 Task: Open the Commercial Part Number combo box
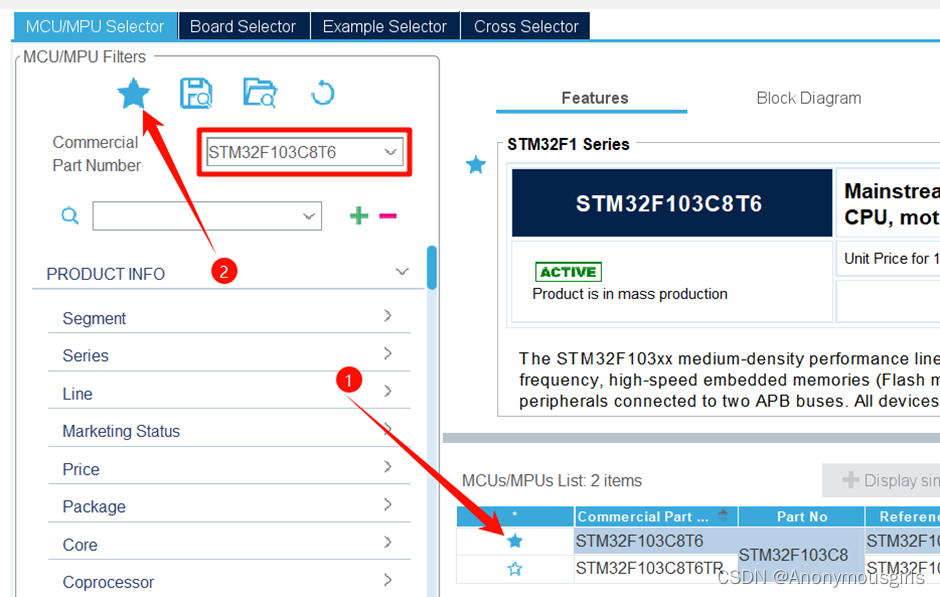click(x=305, y=152)
